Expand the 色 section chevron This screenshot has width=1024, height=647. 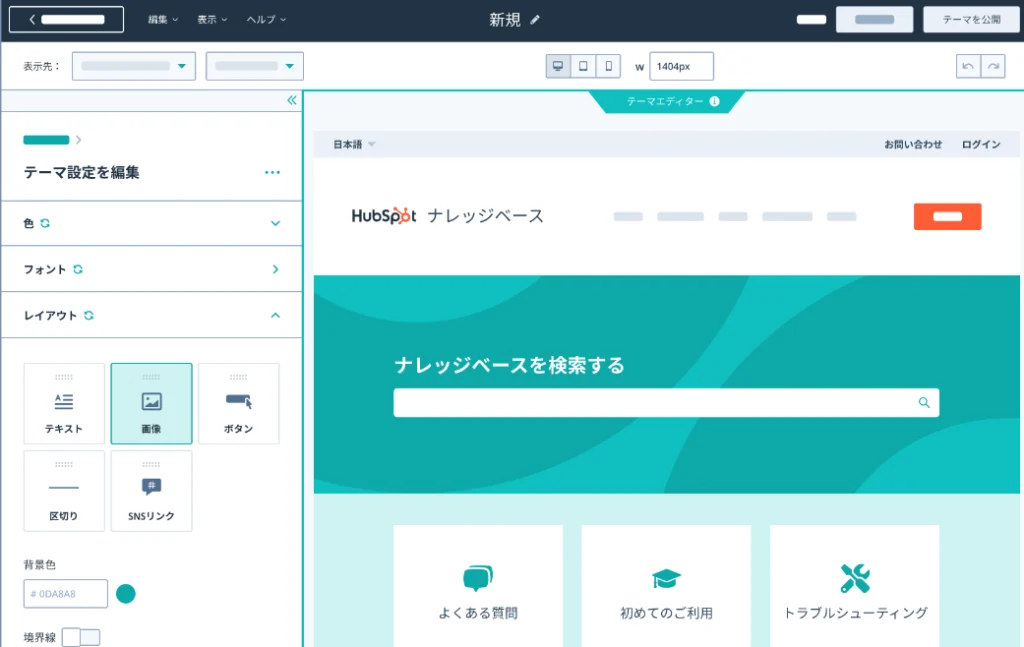coord(276,223)
